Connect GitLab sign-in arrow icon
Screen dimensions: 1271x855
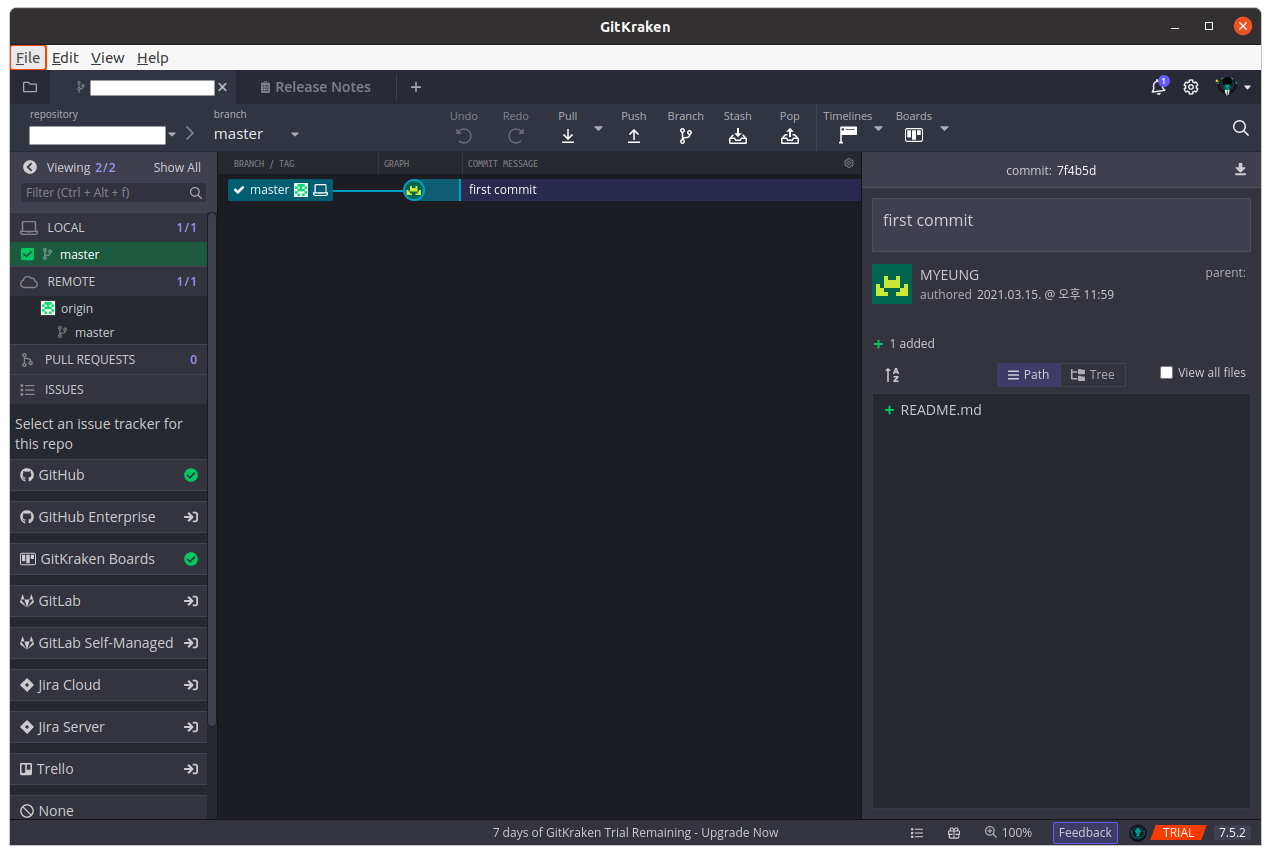click(191, 601)
